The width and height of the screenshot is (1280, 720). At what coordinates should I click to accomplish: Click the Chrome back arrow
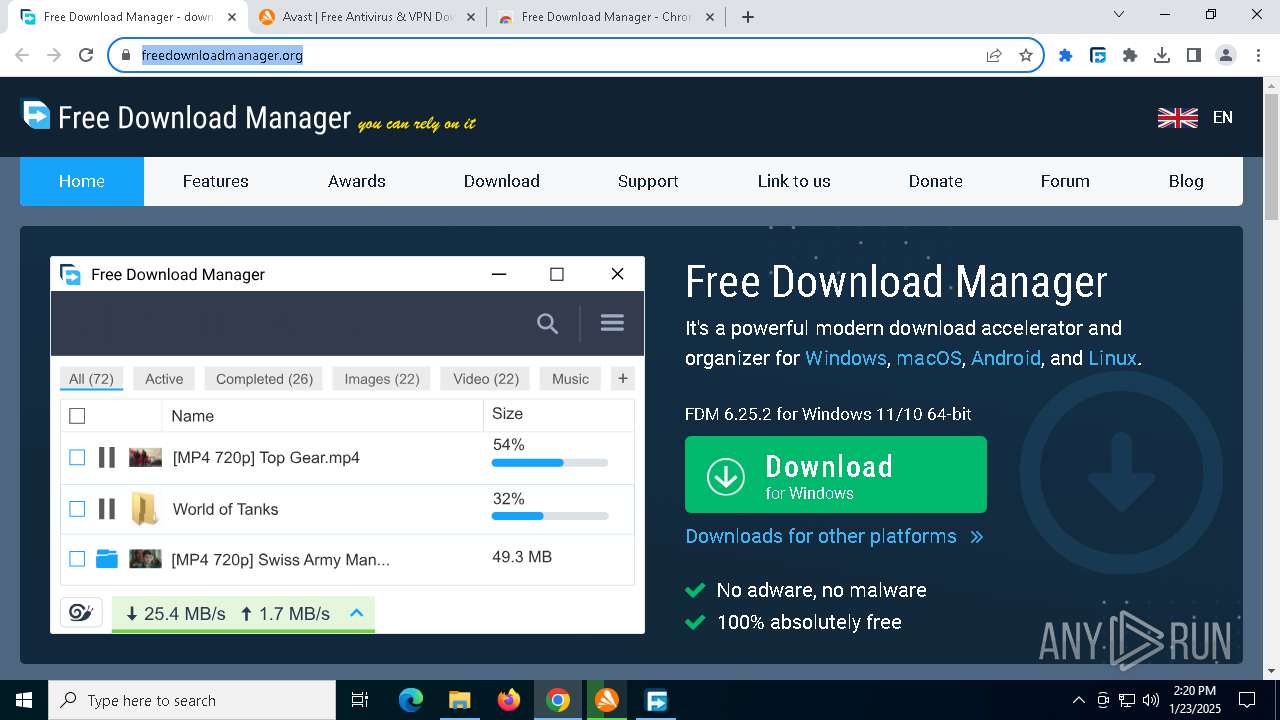coord(22,56)
